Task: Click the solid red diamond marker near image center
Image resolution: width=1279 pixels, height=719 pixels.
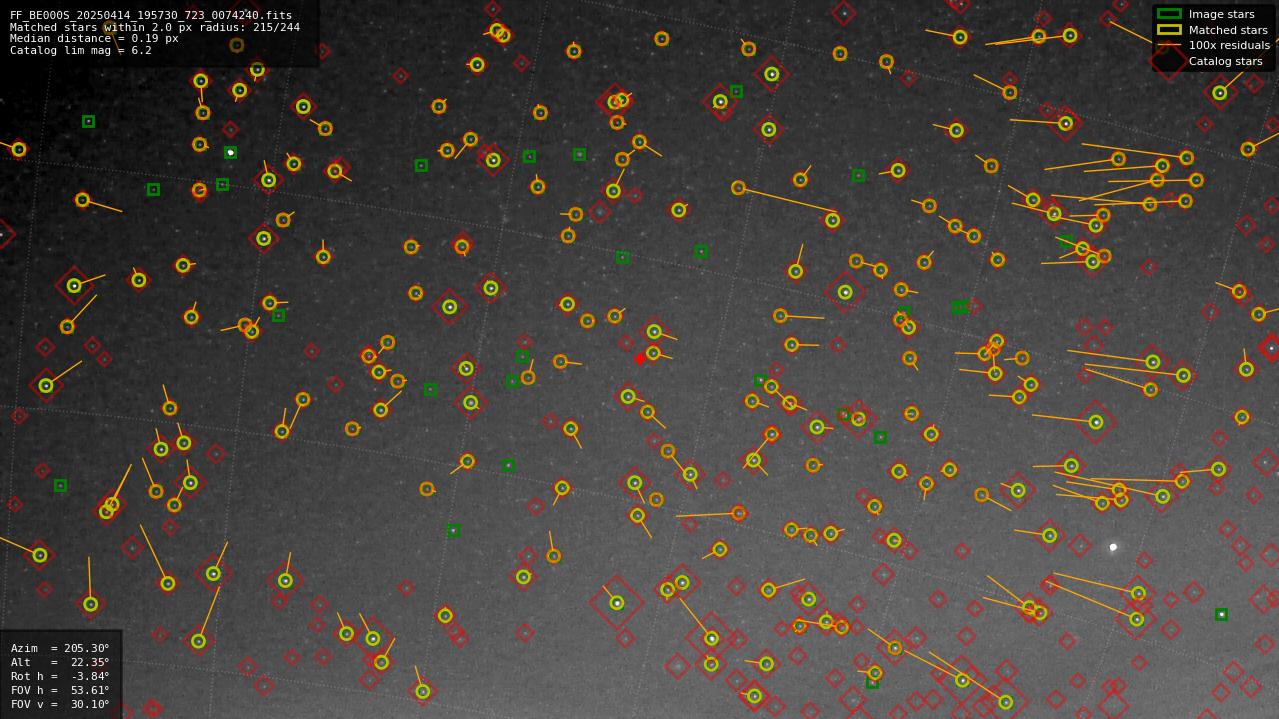Action: [640, 359]
